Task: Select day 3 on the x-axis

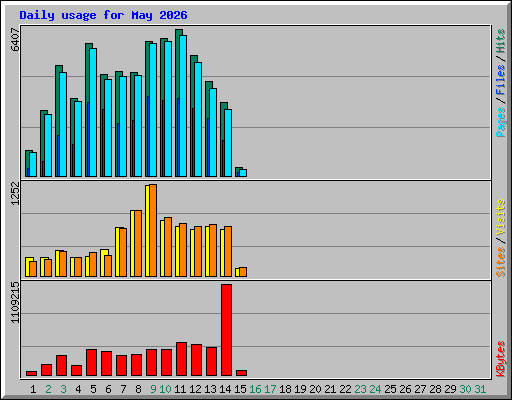Action: (63, 389)
